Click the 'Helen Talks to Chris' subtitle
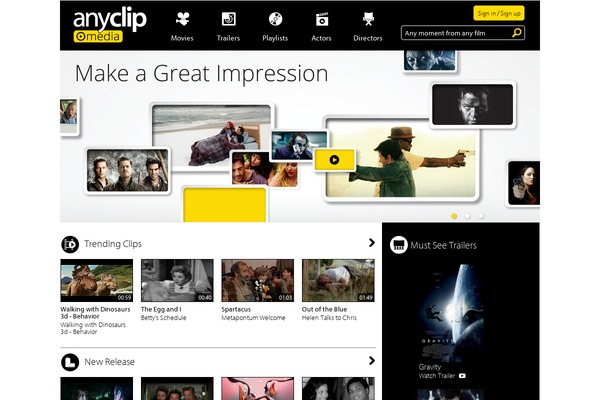This screenshot has height=400, width=600. (329, 318)
